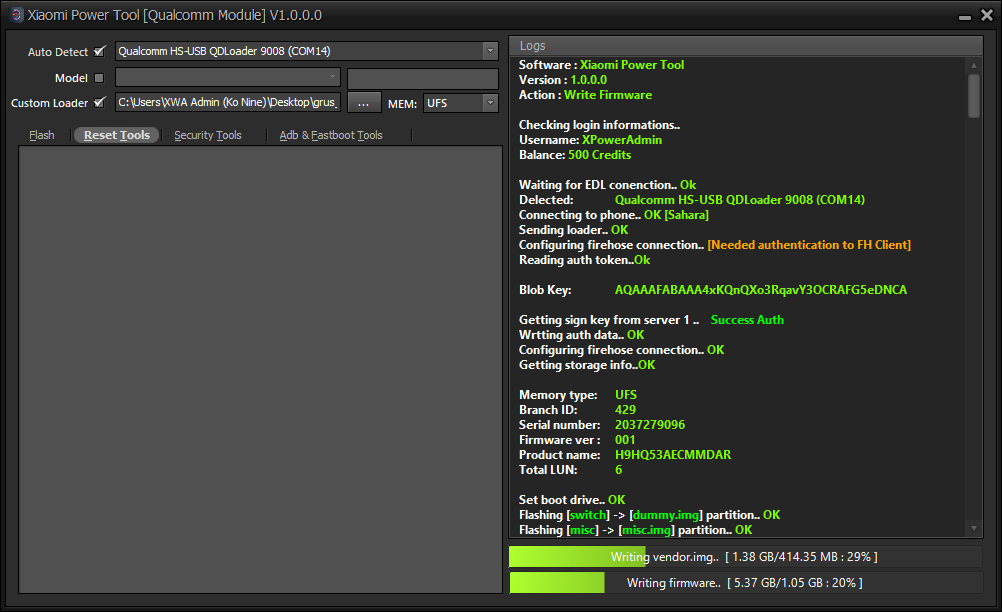Viewport: 1002px width, 612px height.
Task: Click the empty text field beside Model dropdown
Action: point(422,78)
